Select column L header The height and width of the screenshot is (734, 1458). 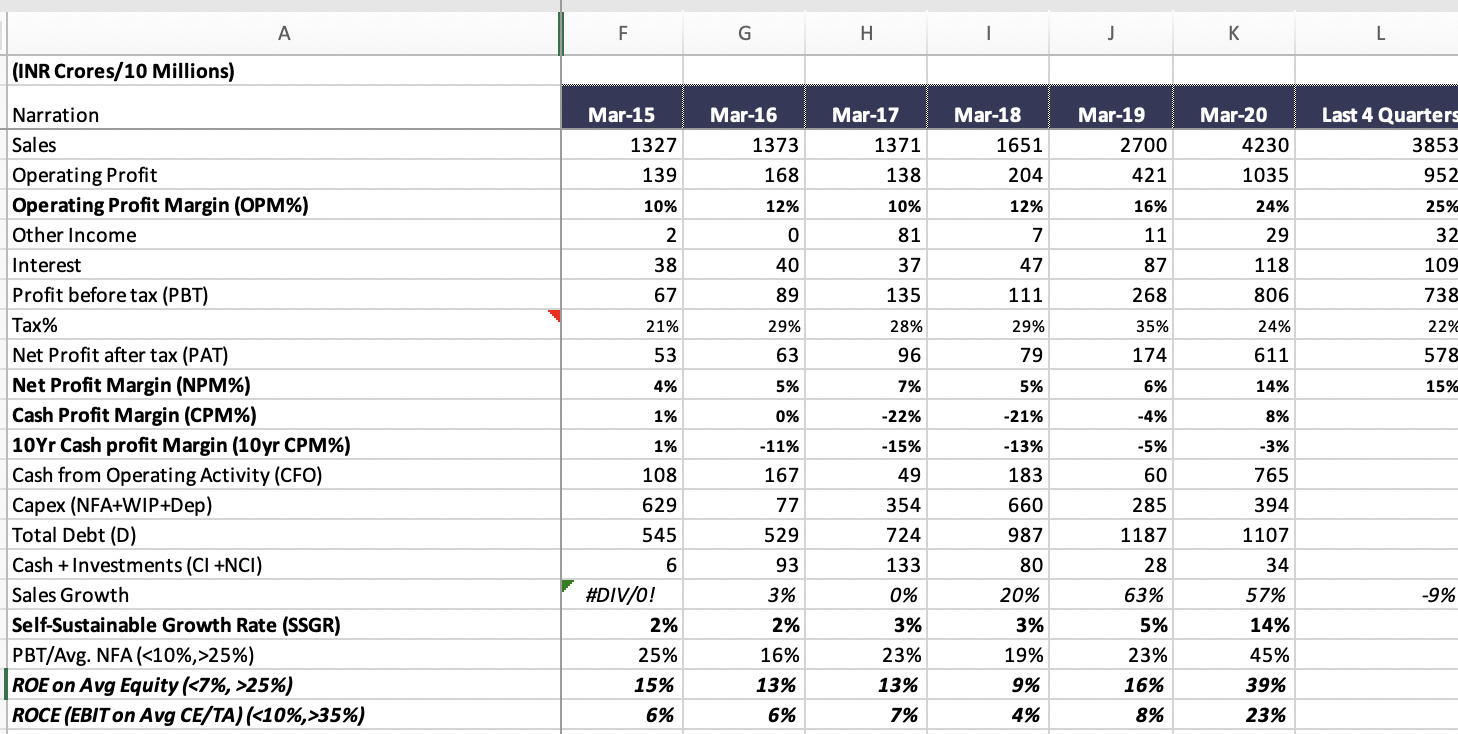pyautogui.click(x=1378, y=34)
